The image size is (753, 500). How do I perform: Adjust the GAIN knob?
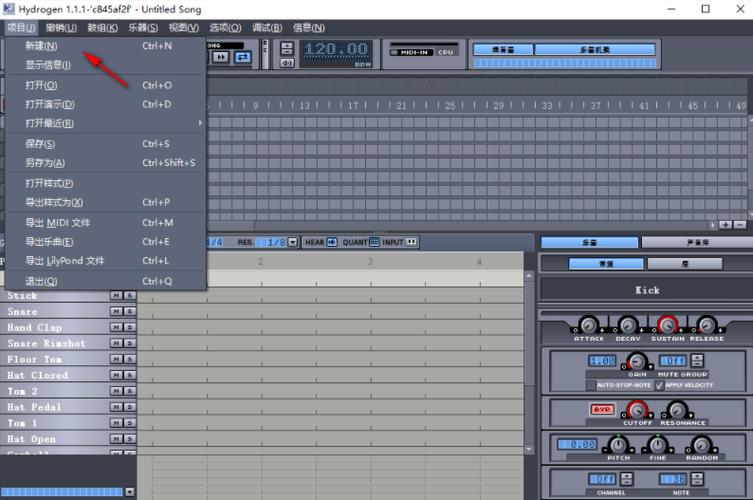pyautogui.click(x=637, y=361)
